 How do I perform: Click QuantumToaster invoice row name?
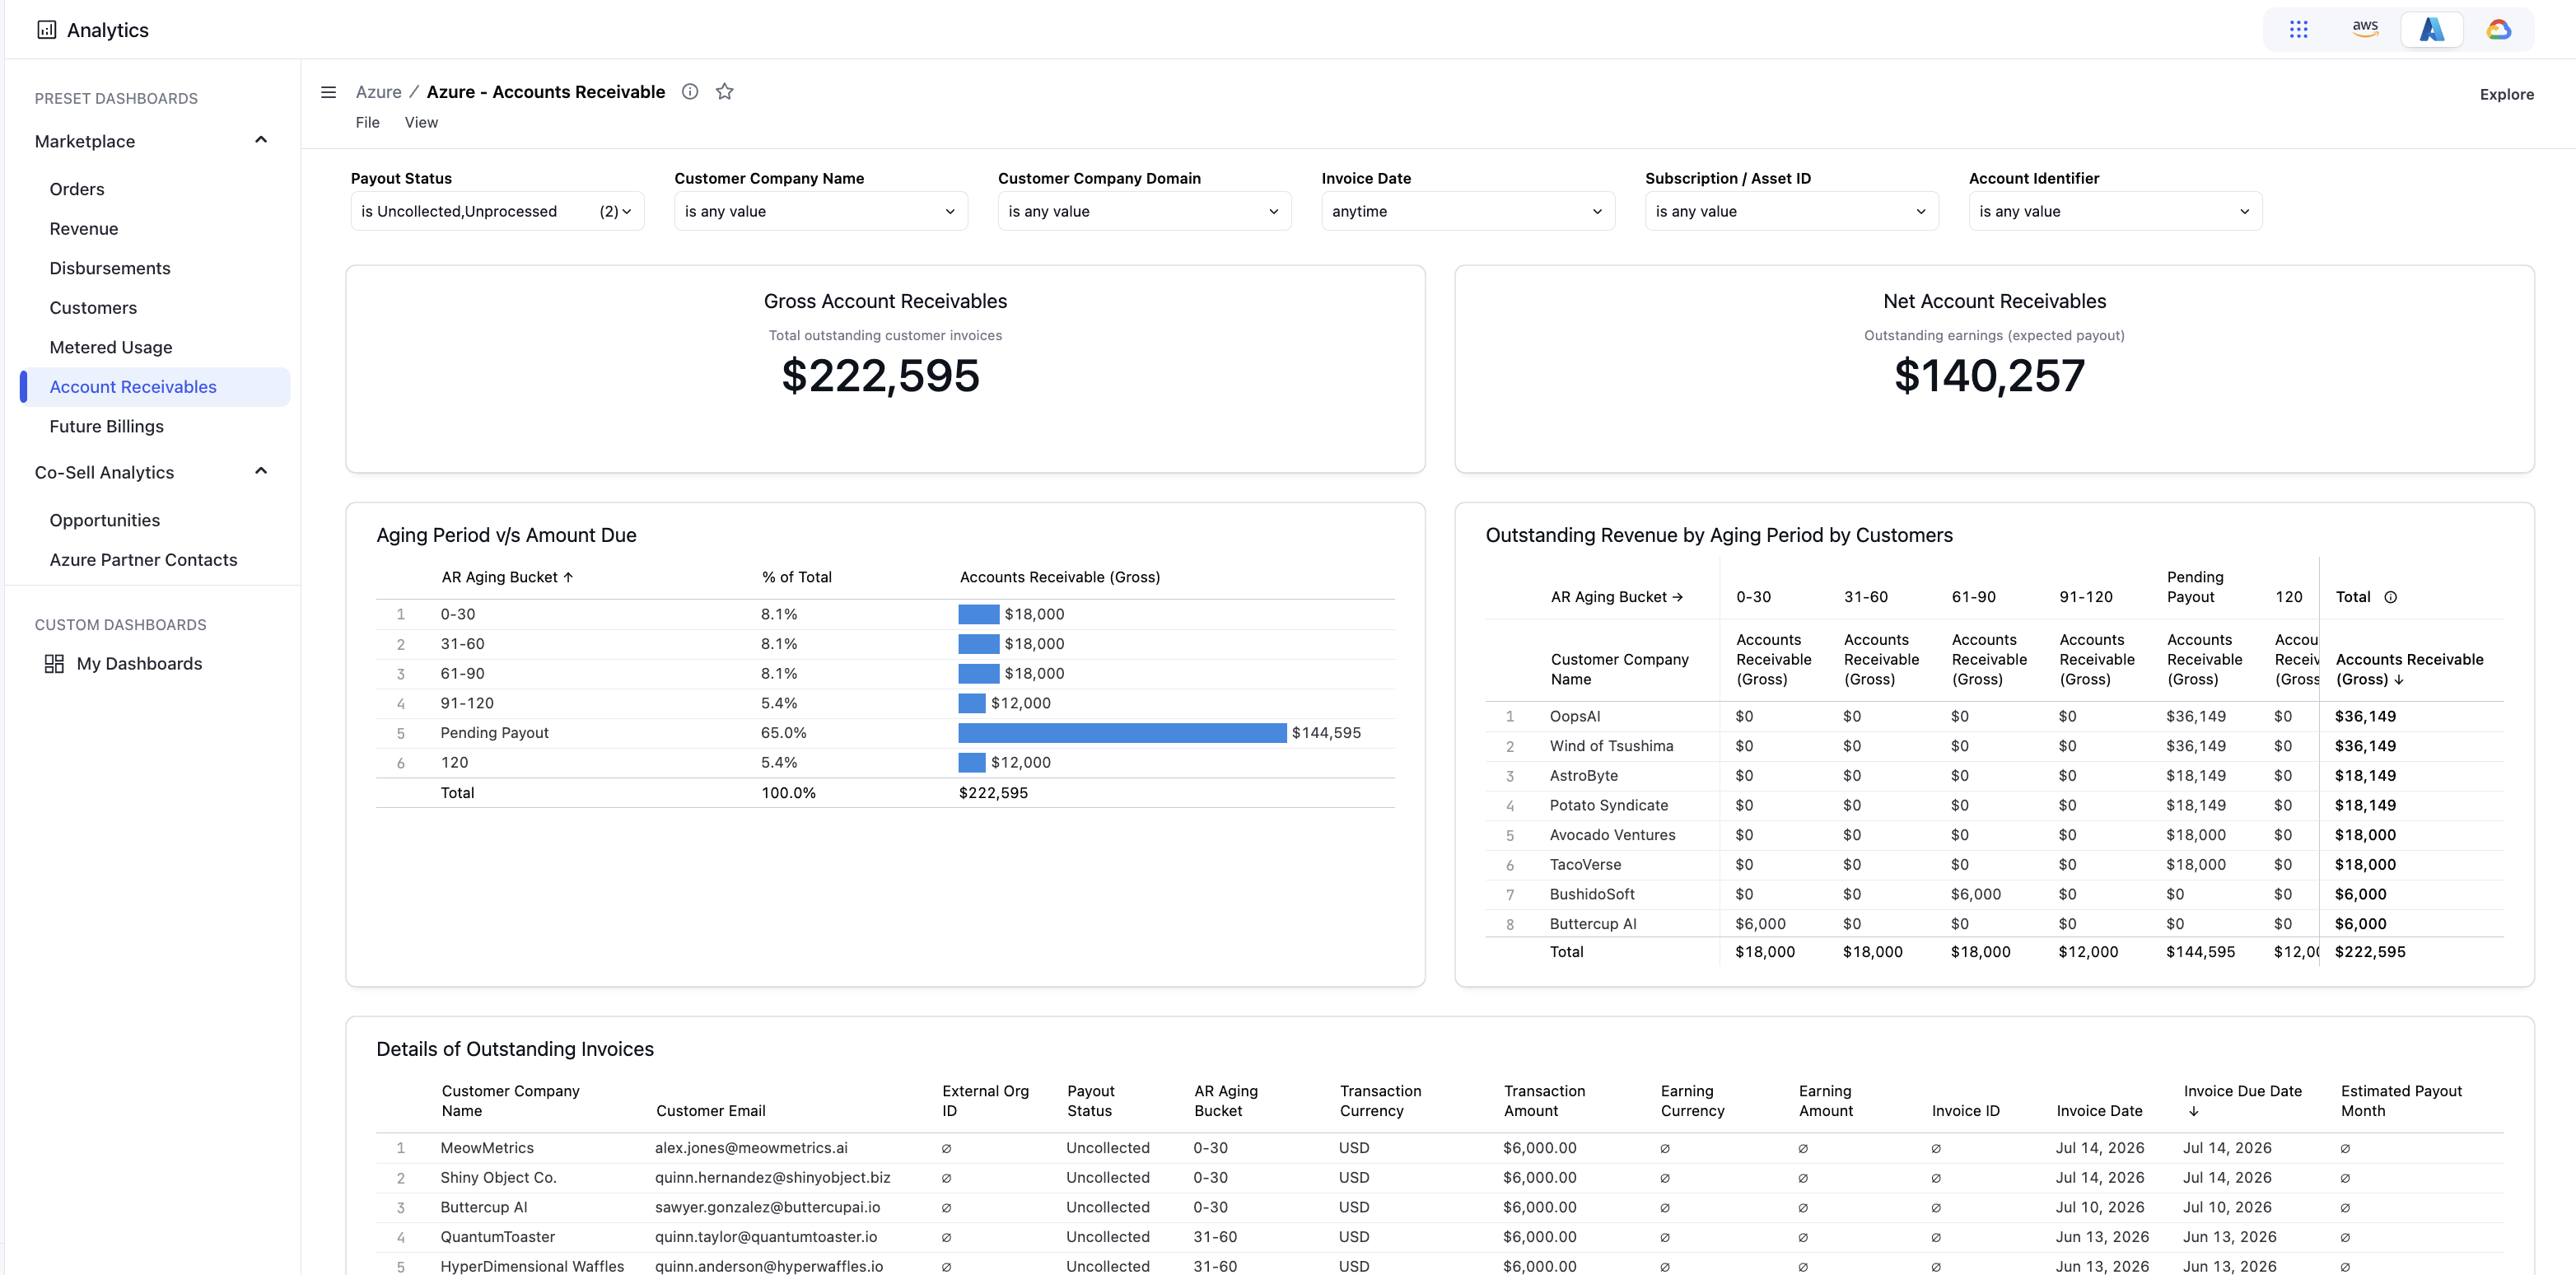[x=497, y=1237]
